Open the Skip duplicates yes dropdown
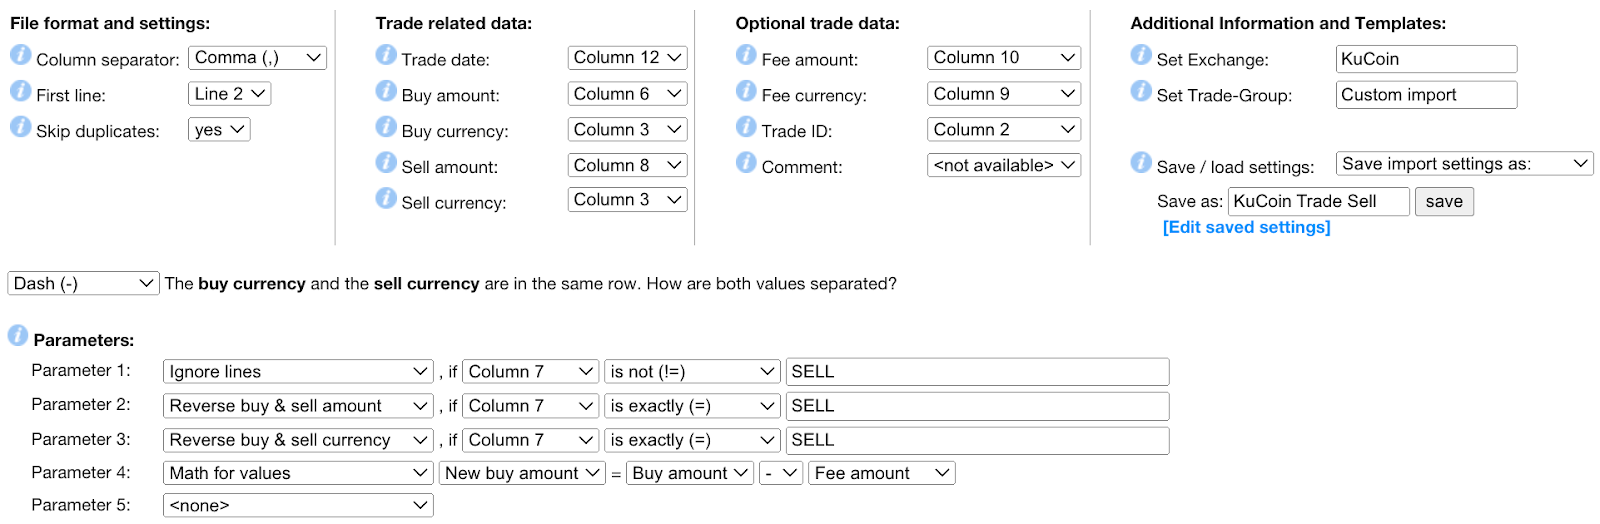Screen dimensions: 1600x524 [219, 130]
